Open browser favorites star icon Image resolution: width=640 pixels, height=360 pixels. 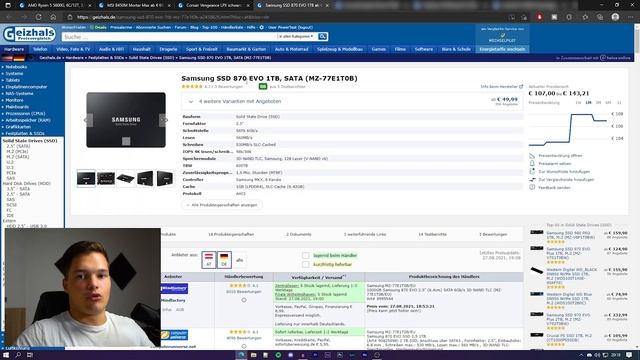[585, 17]
